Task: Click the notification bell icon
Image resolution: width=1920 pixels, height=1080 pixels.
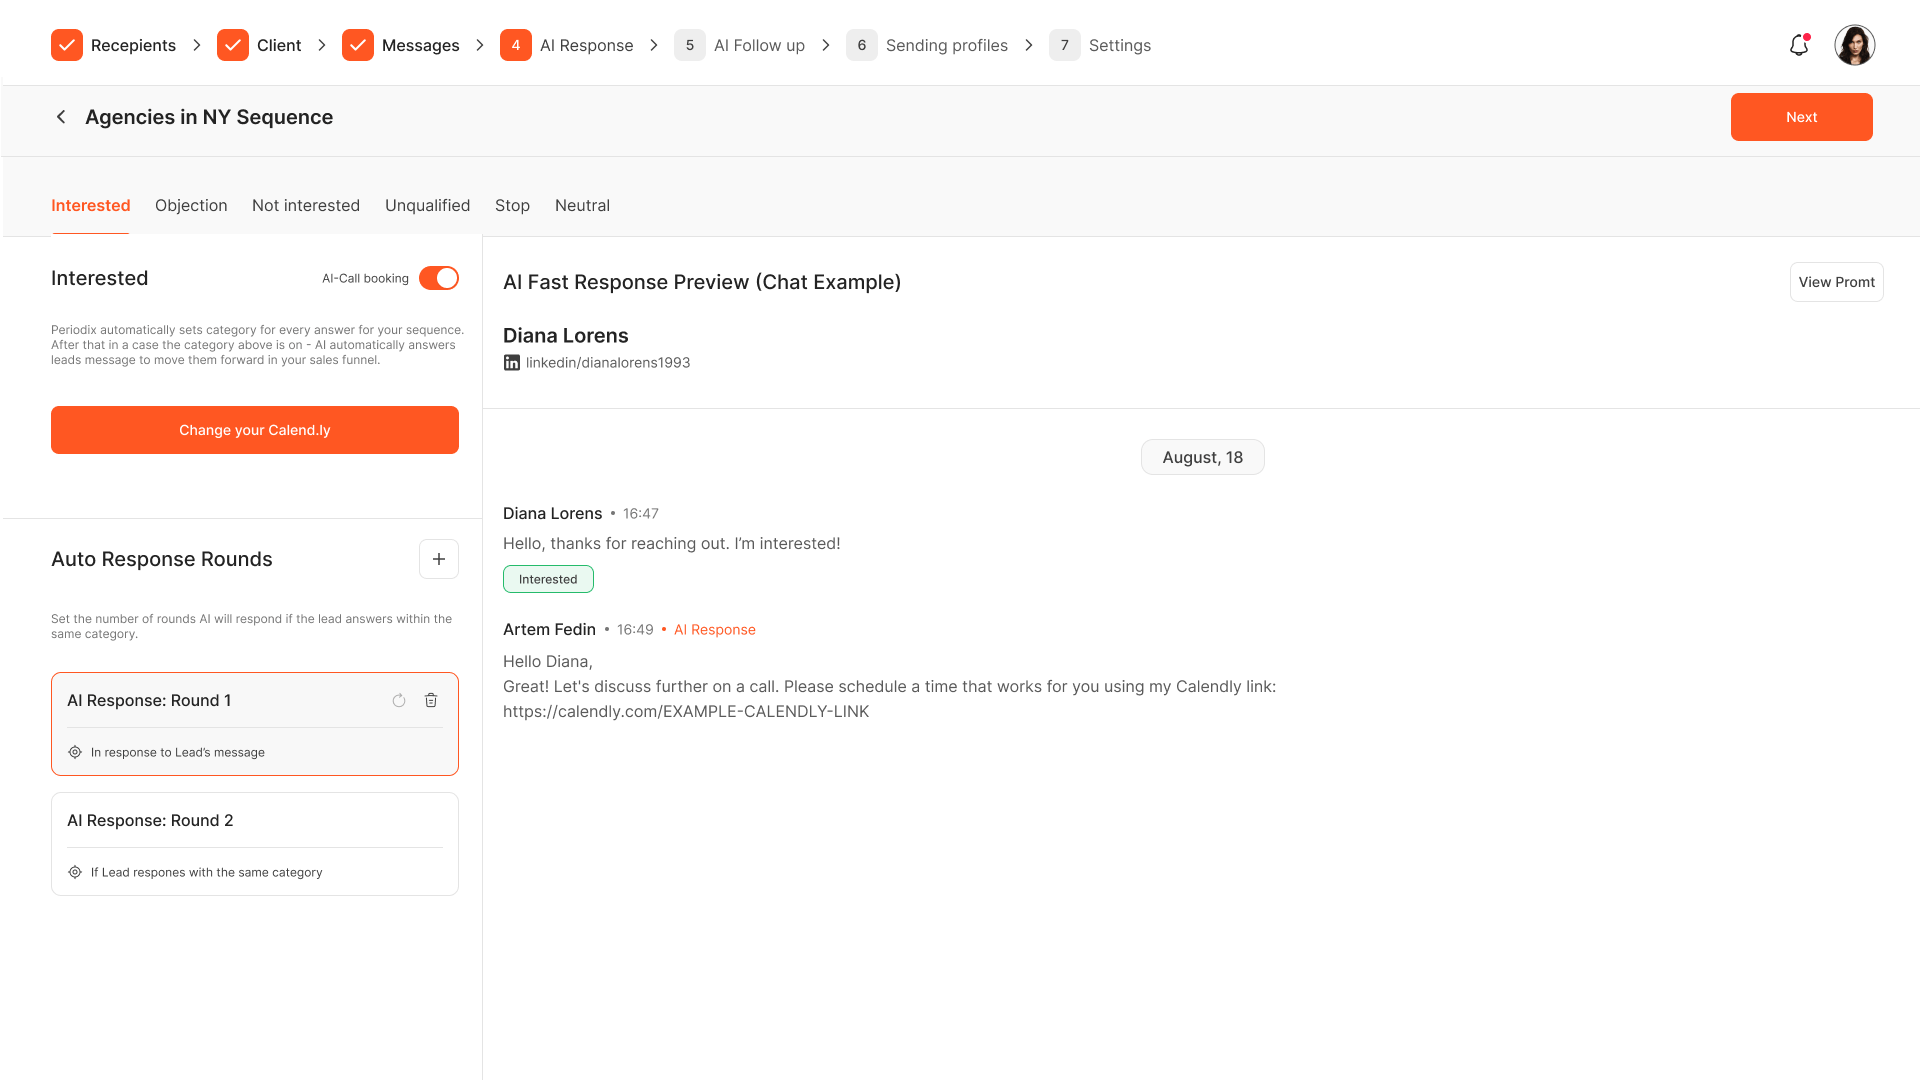Action: (1799, 44)
